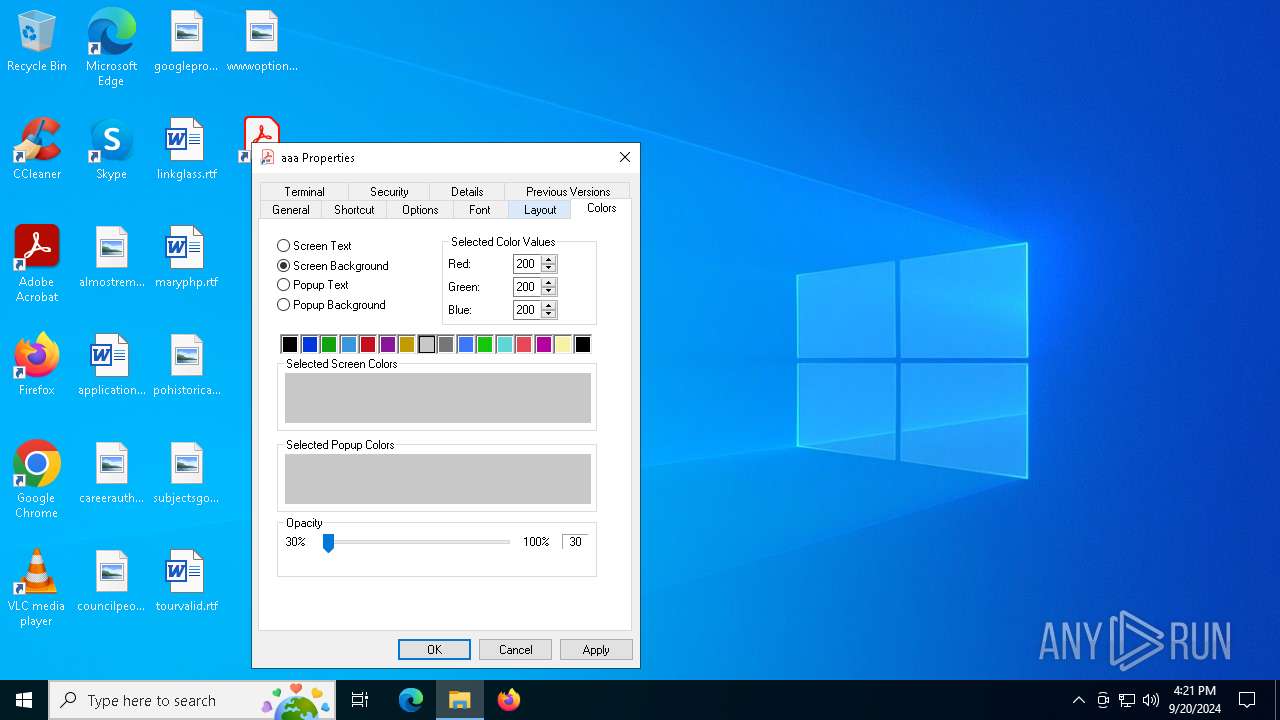This screenshot has height=720, width=1280.
Task: Pick the dark gray color swatch
Action: click(x=446, y=345)
